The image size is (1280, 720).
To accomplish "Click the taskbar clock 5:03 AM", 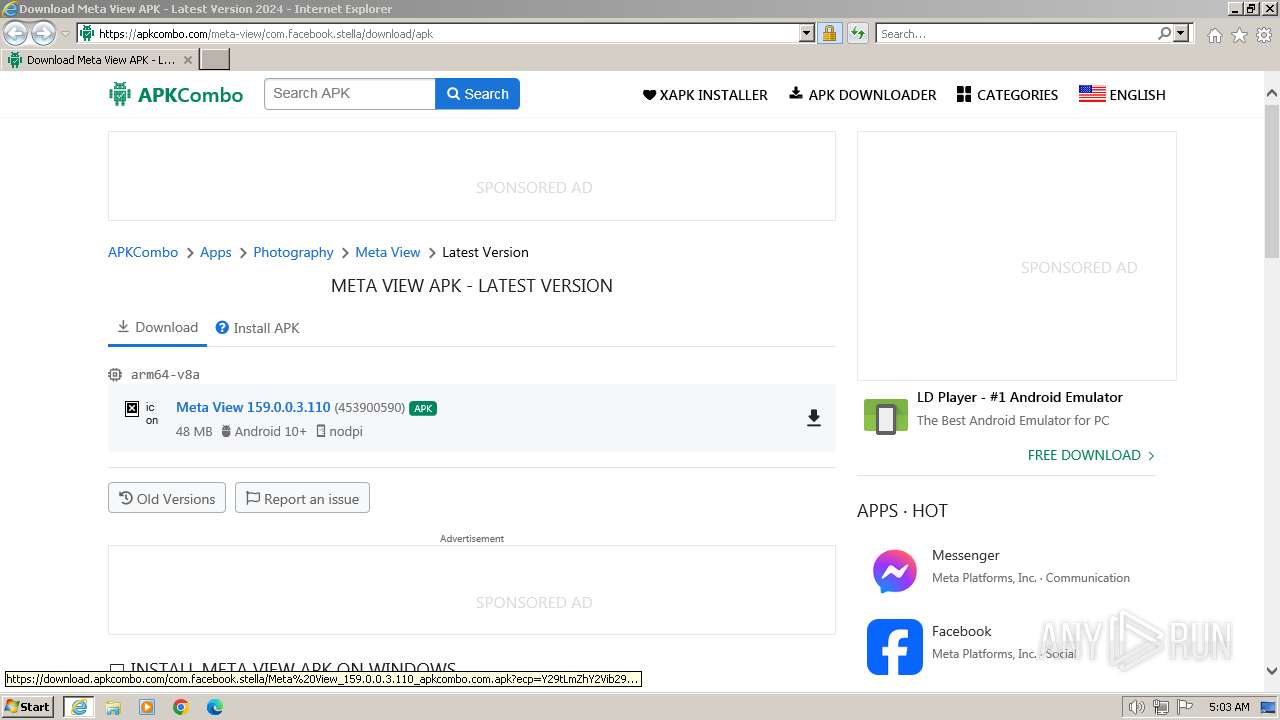I will point(1228,707).
